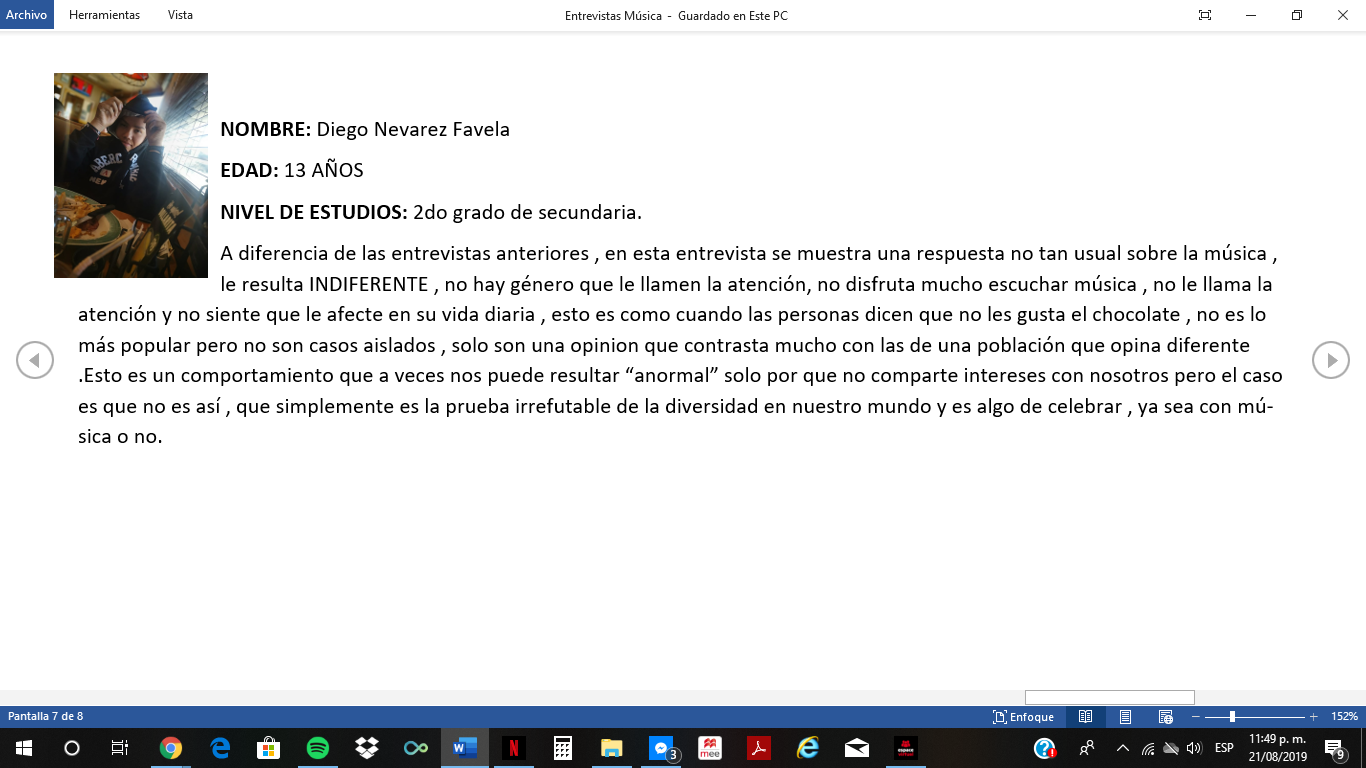The height and width of the screenshot is (768, 1366).
Task: Open the Vista menu
Action: click(x=180, y=15)
